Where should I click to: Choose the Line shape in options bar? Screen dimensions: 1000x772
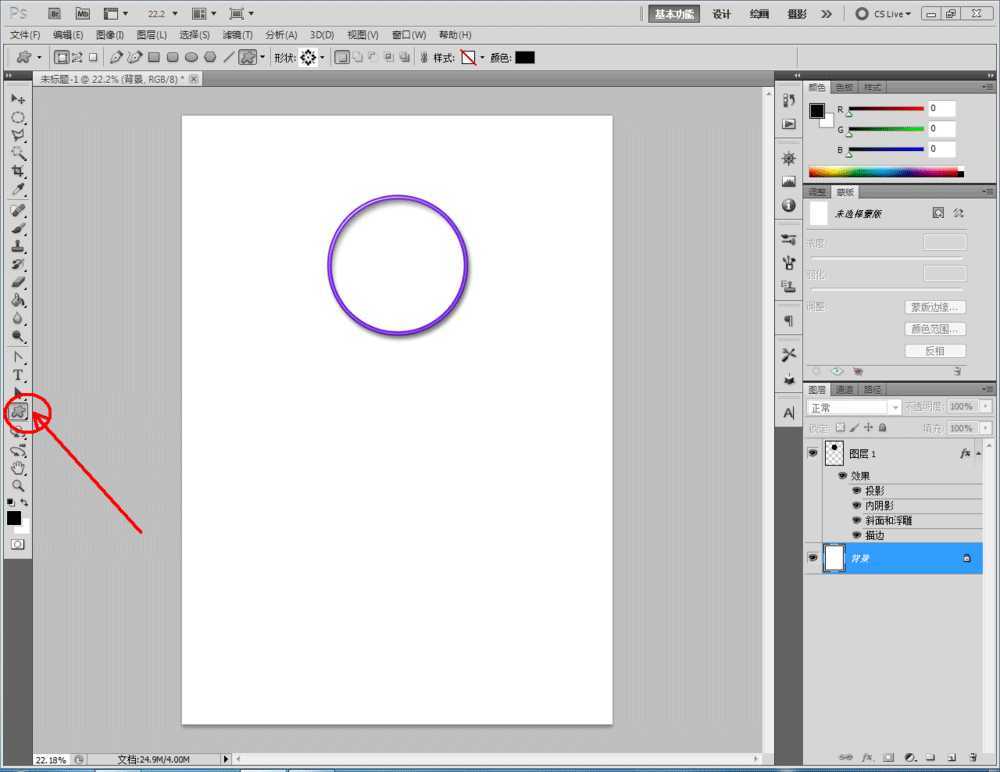pos(228,58)
